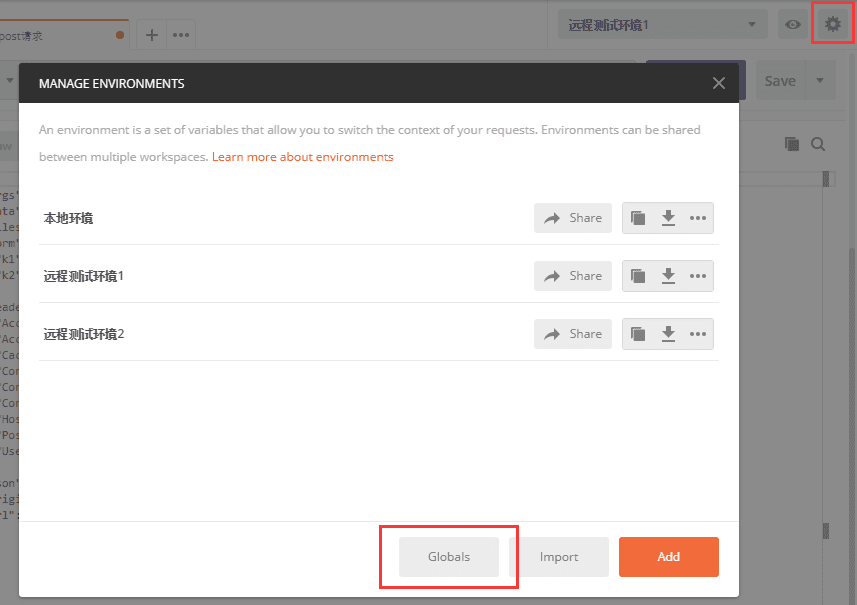857x605 pixels.
Task: Switch to the post请求 tab
Action: 64,36
